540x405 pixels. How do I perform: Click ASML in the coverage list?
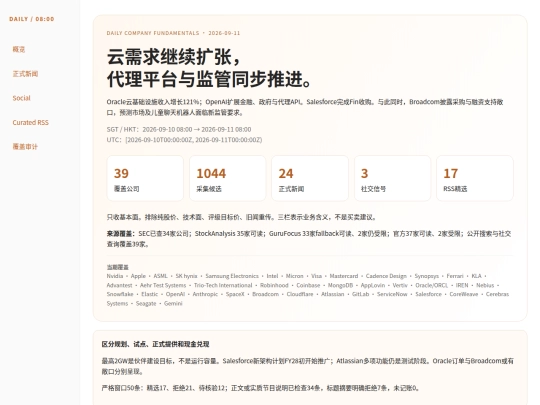click(160, 276)
